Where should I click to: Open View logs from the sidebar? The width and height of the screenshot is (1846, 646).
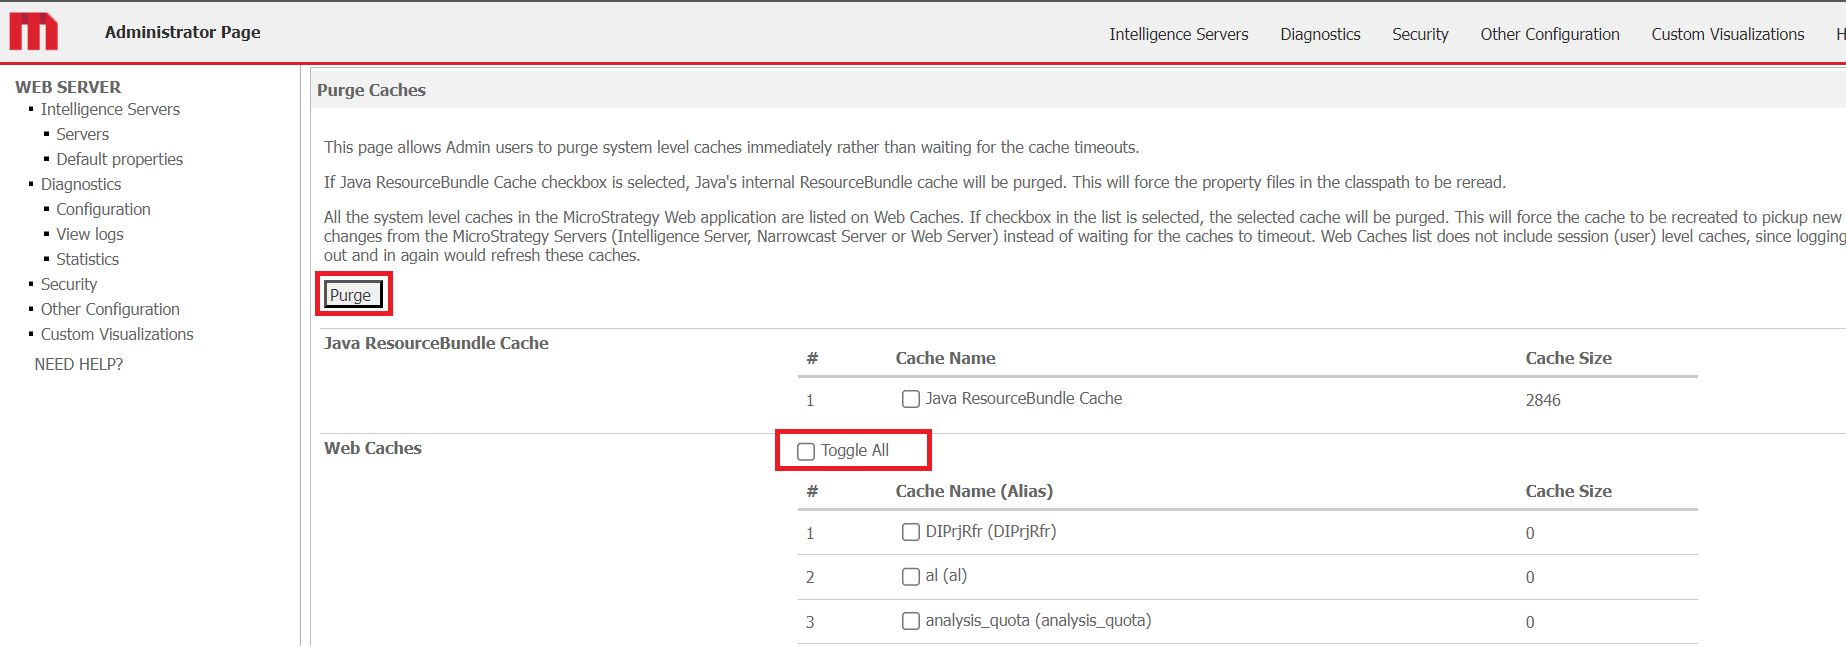[89, 234]
